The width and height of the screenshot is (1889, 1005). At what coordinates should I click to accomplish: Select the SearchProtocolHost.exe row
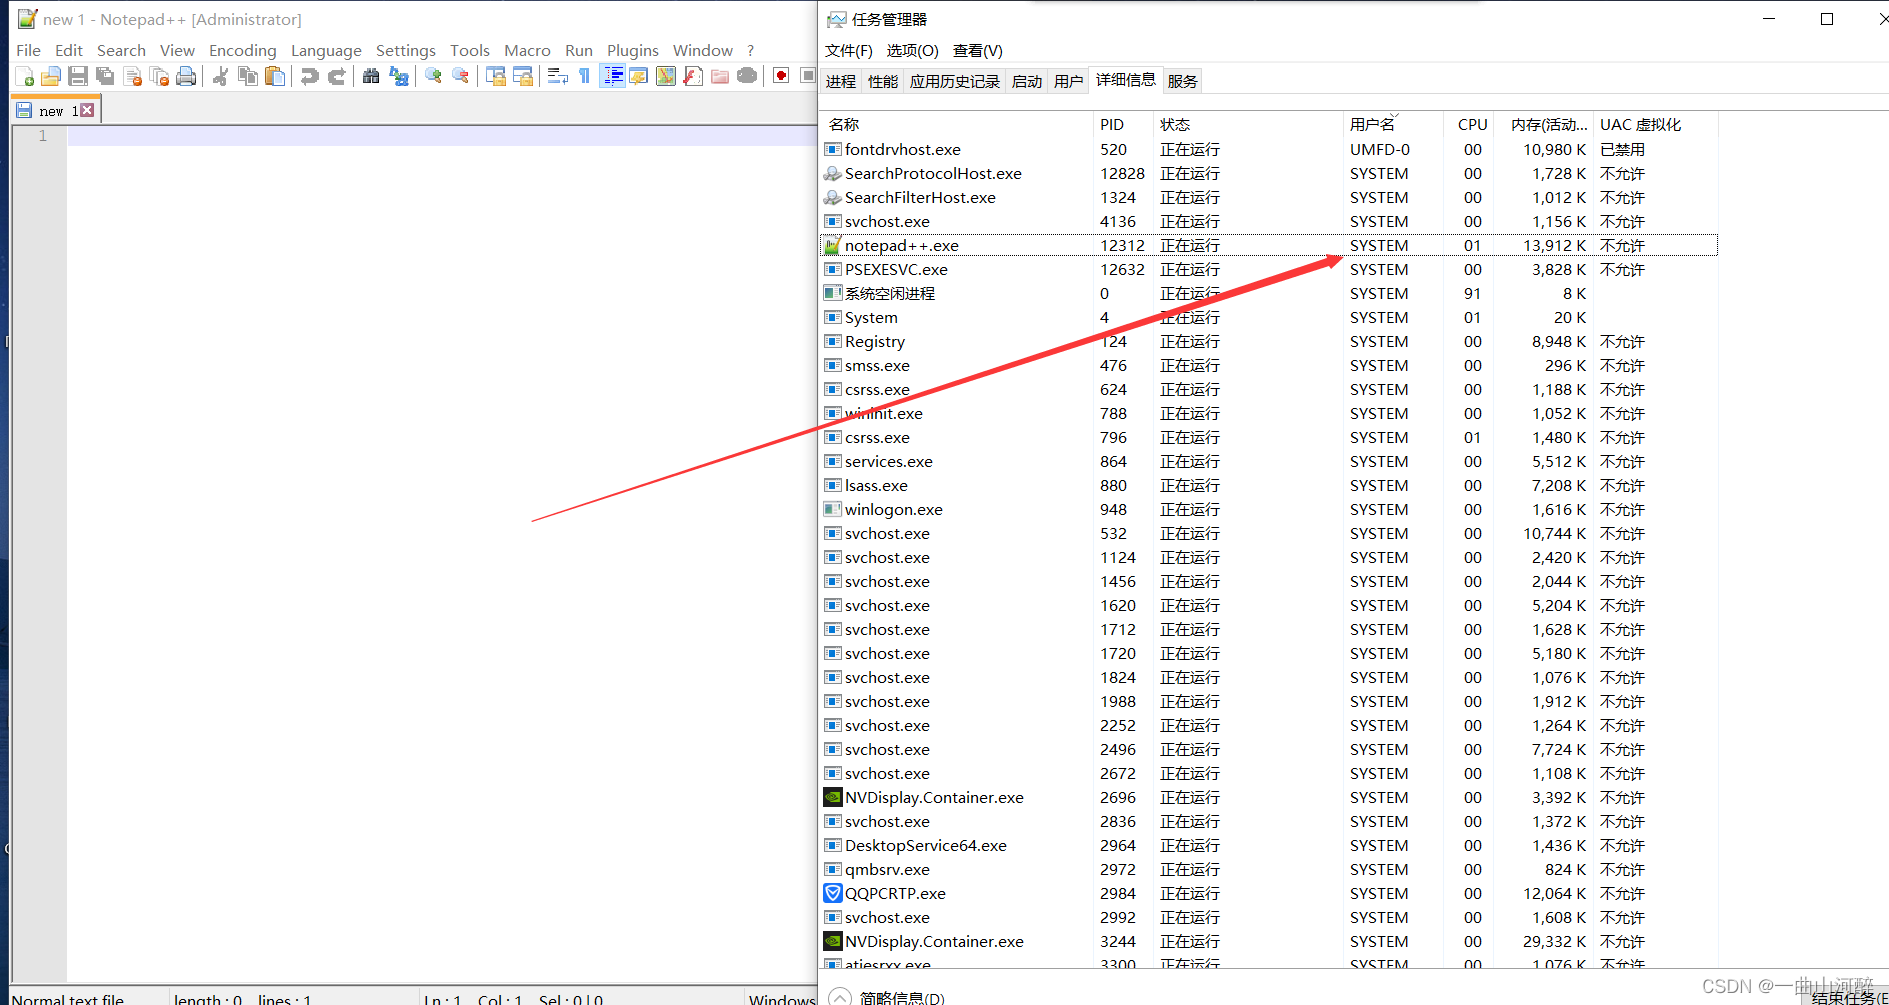pyautogui.click(x=1269, y=173)
